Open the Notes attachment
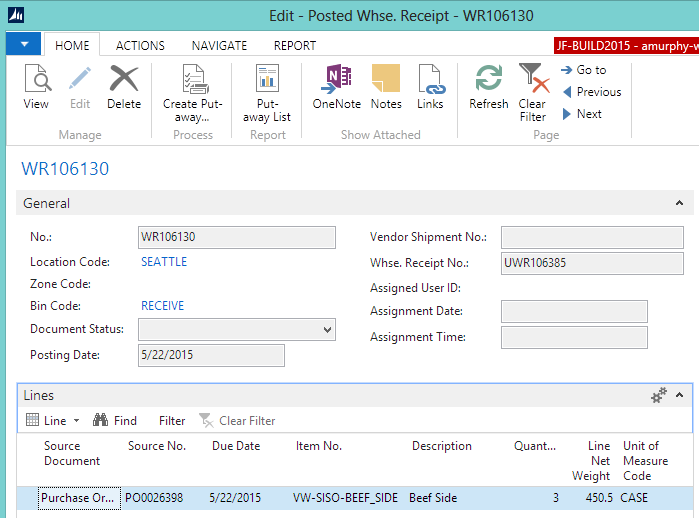 coord(386,87)
